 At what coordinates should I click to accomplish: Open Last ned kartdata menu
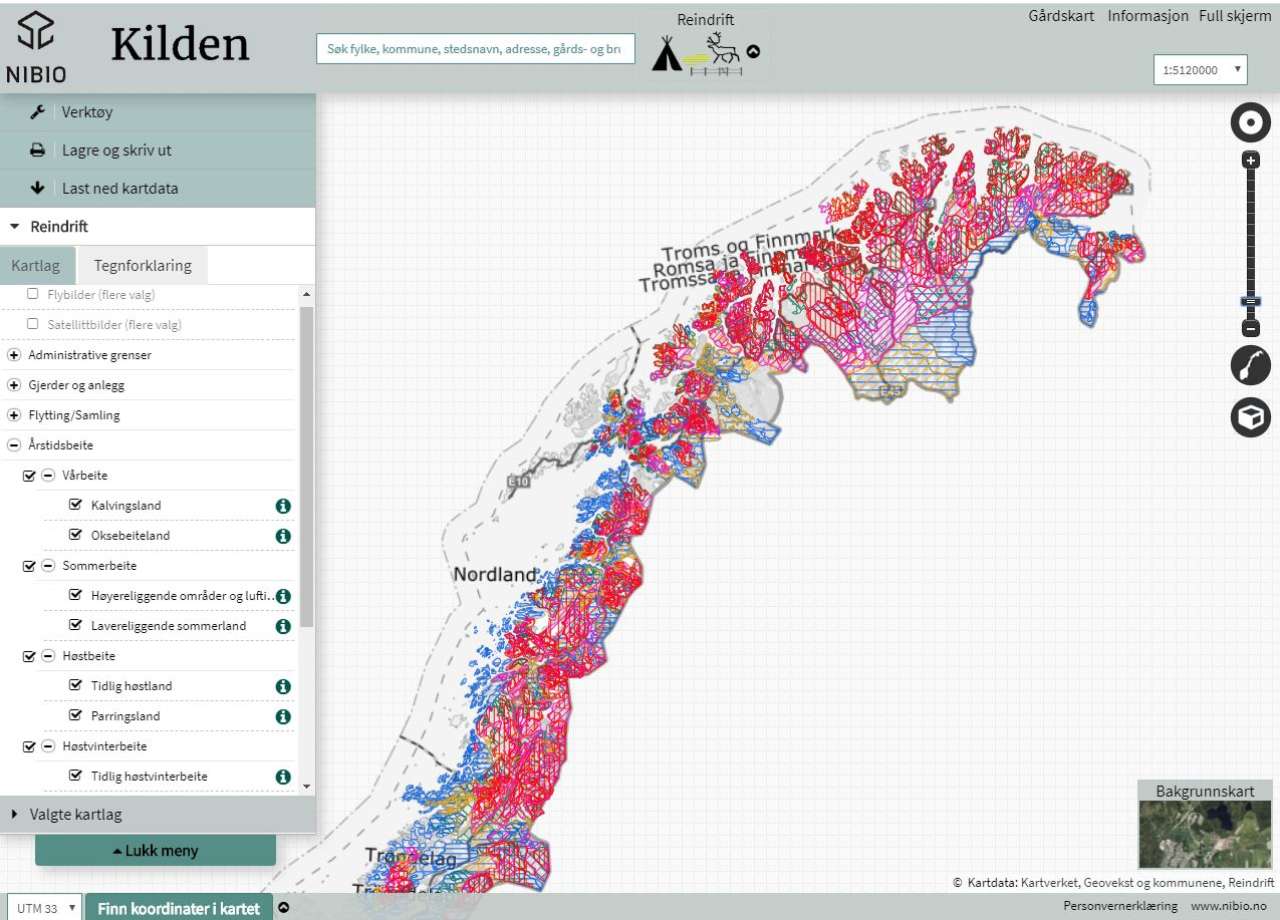point(158,188)
